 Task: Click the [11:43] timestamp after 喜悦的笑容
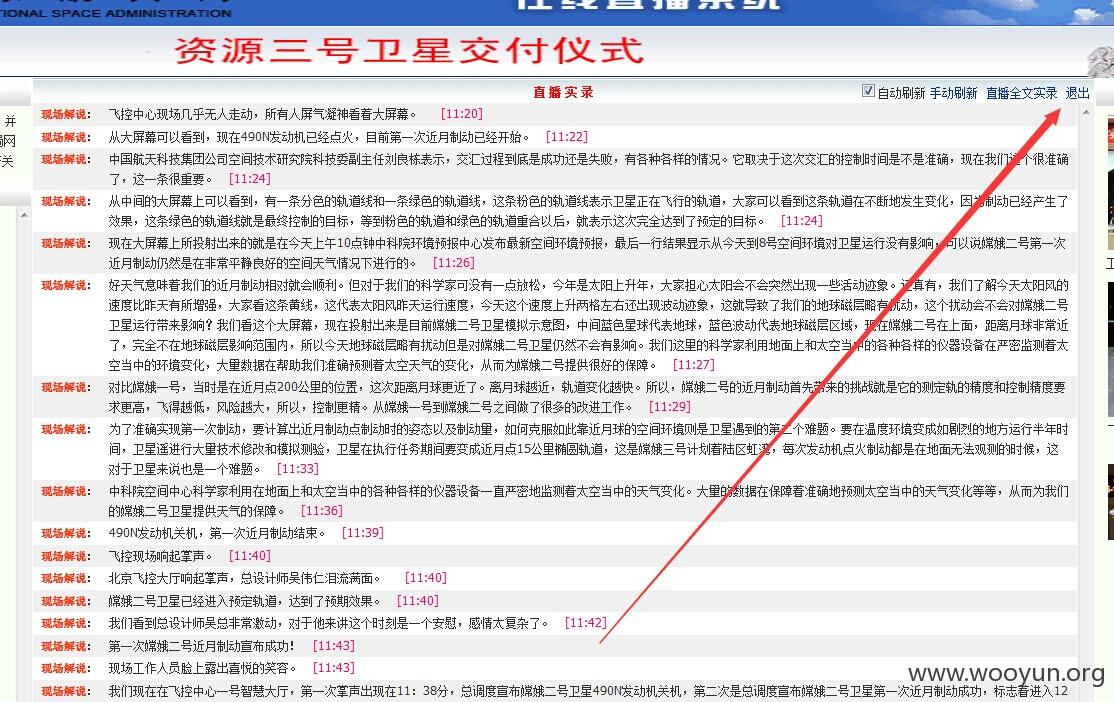[334, 668]
